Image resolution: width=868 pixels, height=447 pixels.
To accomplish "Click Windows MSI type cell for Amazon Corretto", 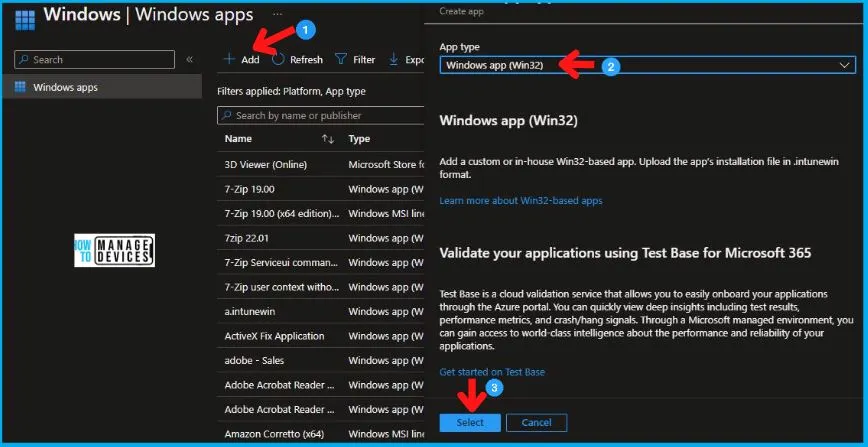I will coord(386,434).
